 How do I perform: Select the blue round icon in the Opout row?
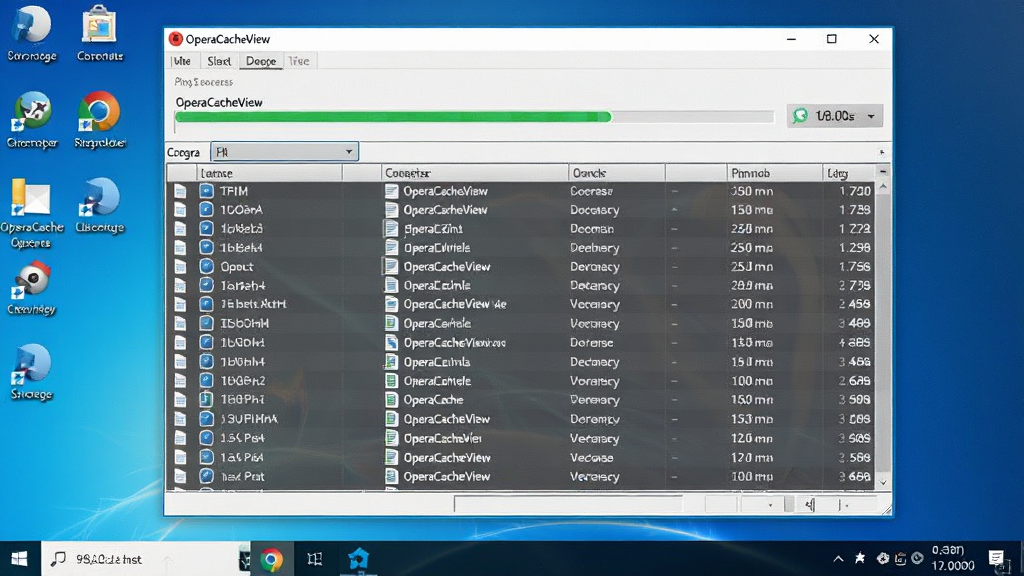pos(206,266)
